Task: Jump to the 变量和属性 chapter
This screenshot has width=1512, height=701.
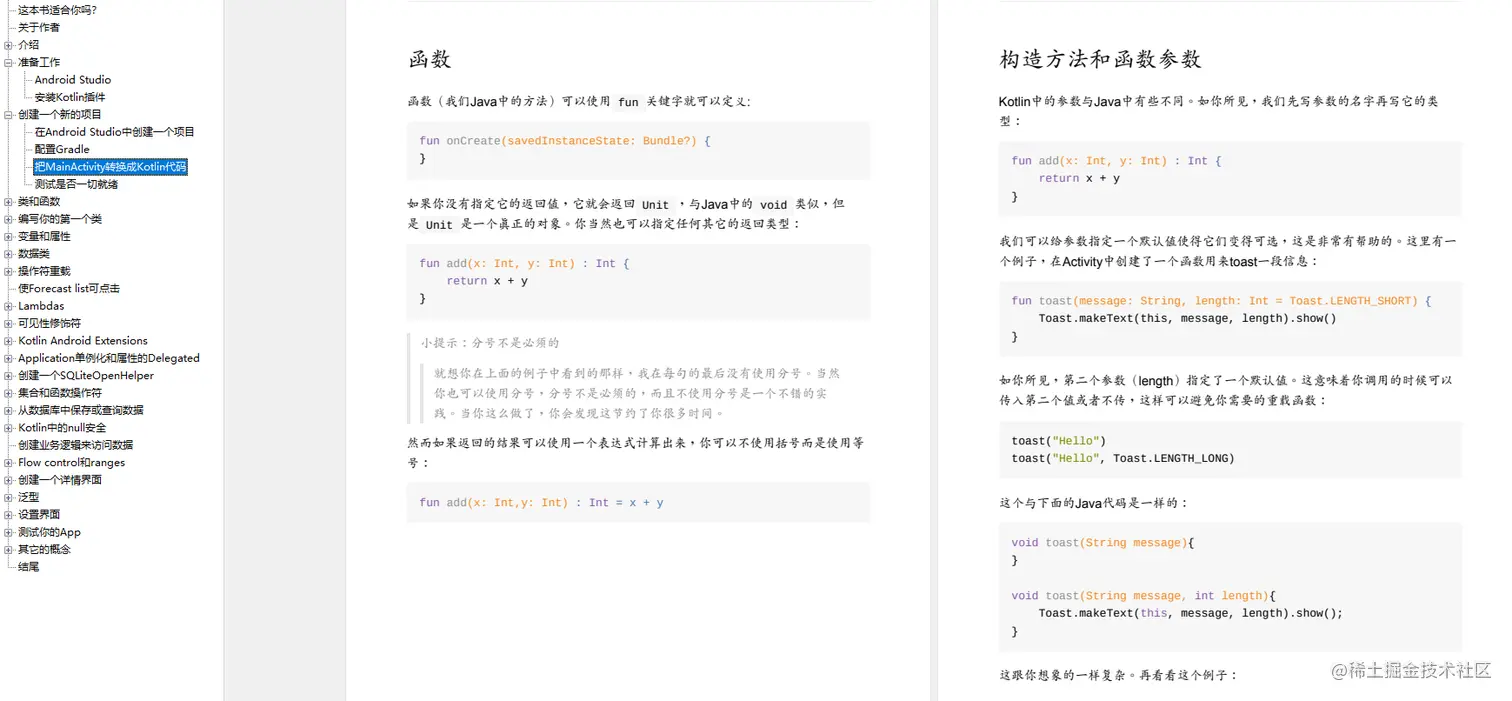Action: click(44, 236)
